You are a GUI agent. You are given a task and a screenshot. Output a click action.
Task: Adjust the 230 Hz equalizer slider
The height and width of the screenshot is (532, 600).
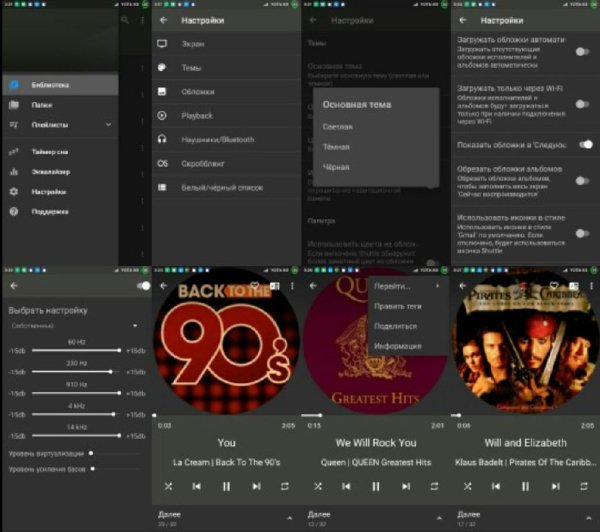coord(77,372)
